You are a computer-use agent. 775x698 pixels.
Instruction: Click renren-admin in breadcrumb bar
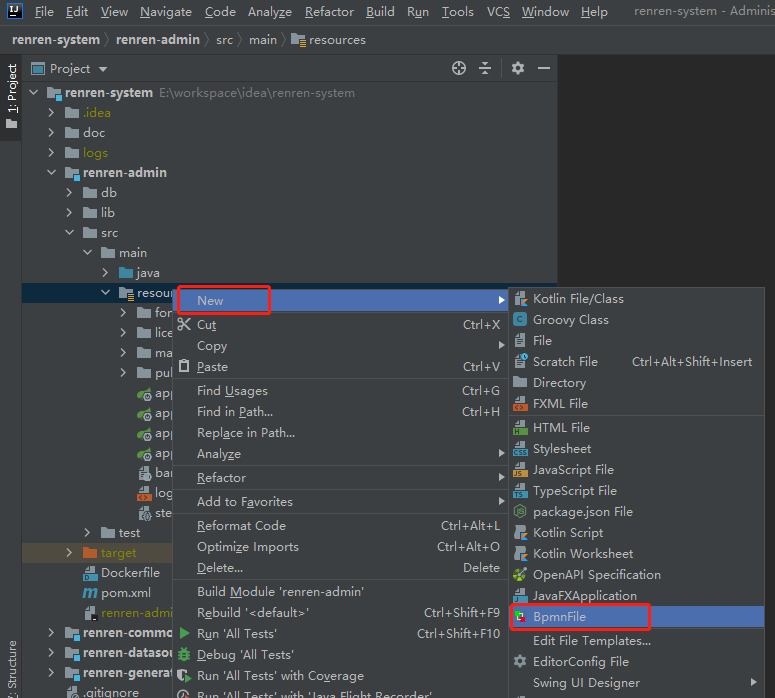[158, 40]
